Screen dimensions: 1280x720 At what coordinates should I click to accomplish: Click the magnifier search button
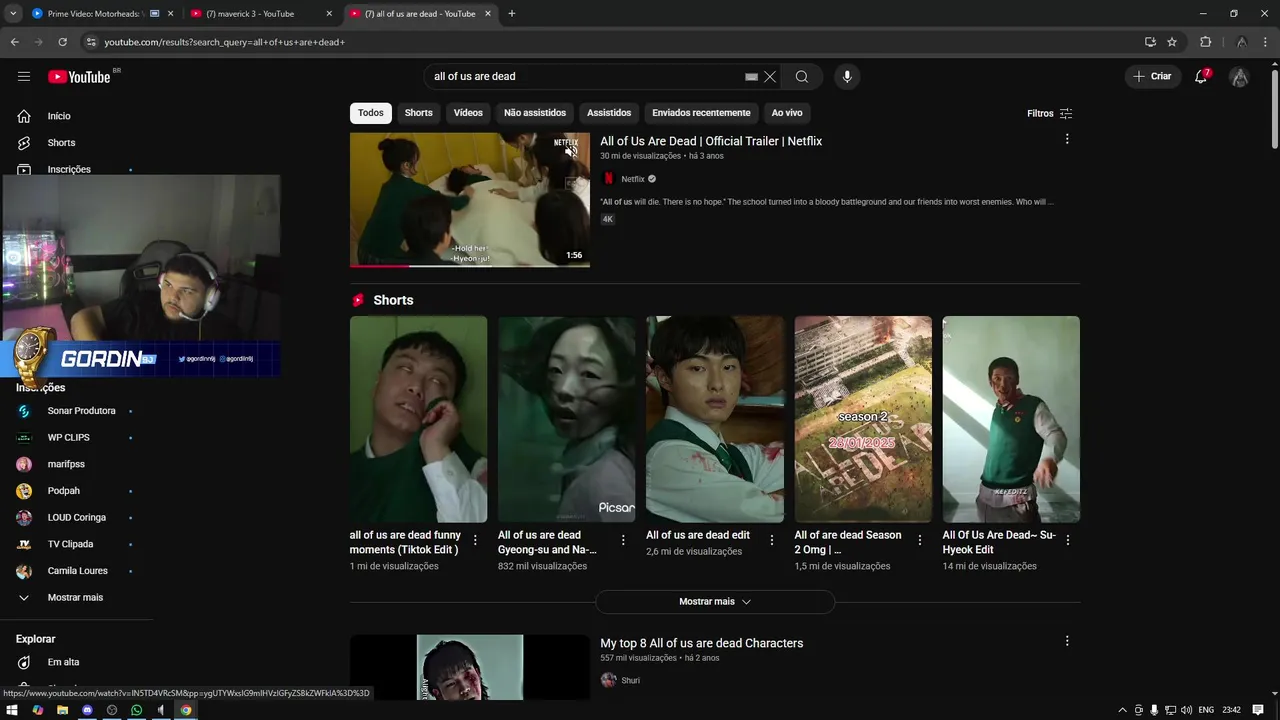coord(802,77)
